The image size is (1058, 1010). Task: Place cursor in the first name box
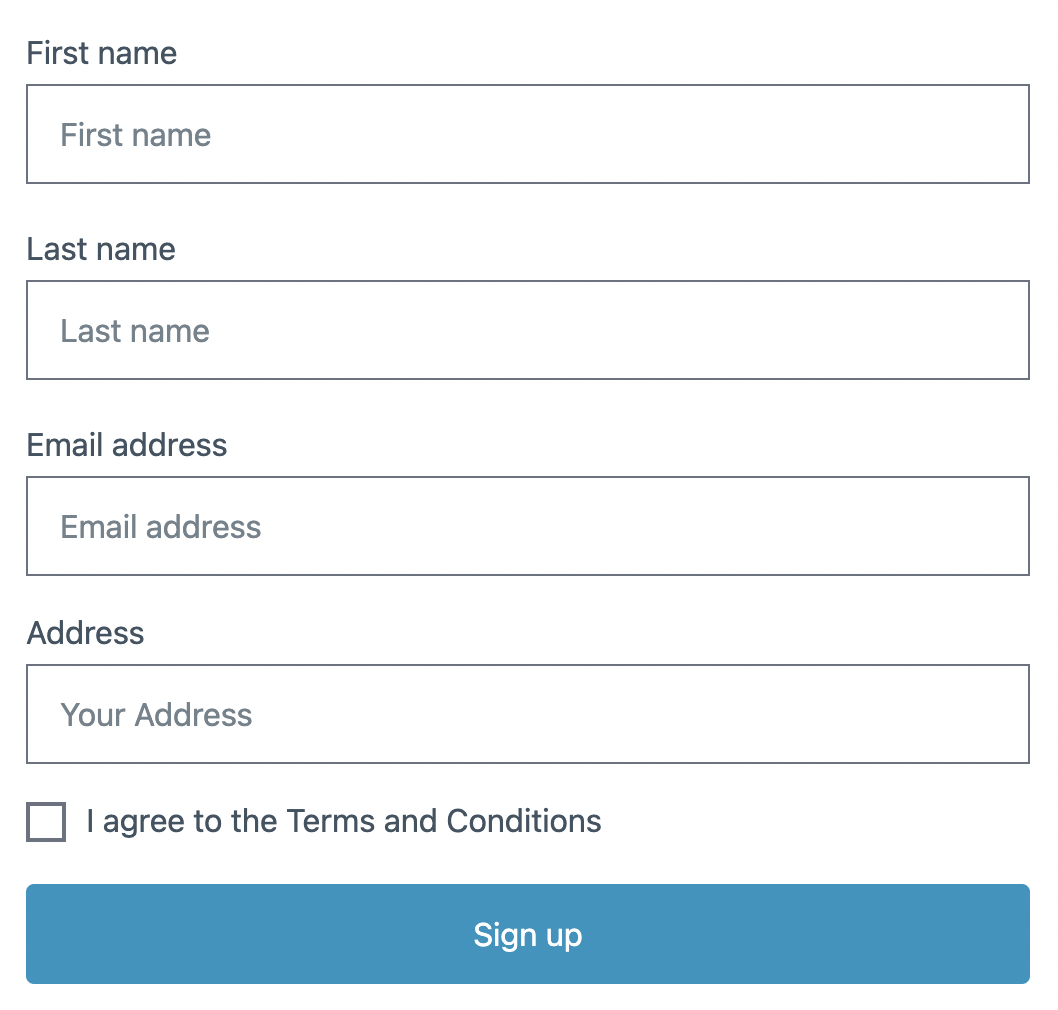(x=528, y=134)
